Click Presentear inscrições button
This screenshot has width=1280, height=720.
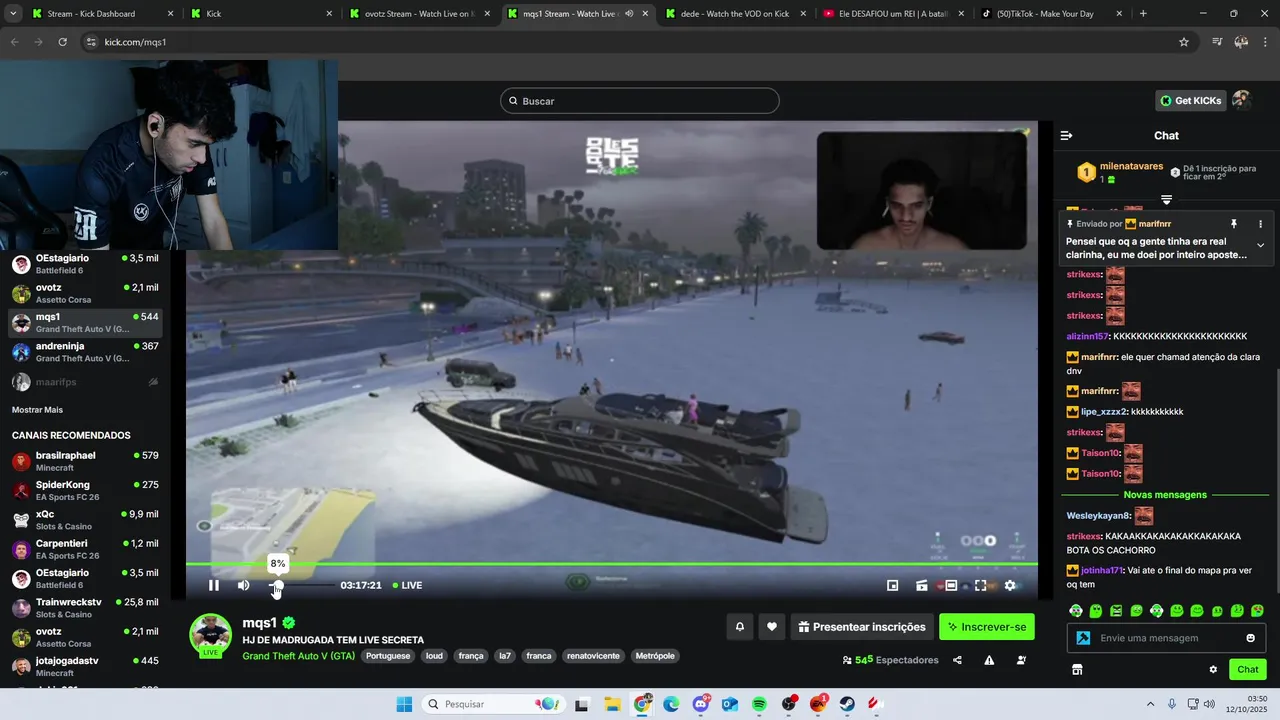click(x=862, y=627)
